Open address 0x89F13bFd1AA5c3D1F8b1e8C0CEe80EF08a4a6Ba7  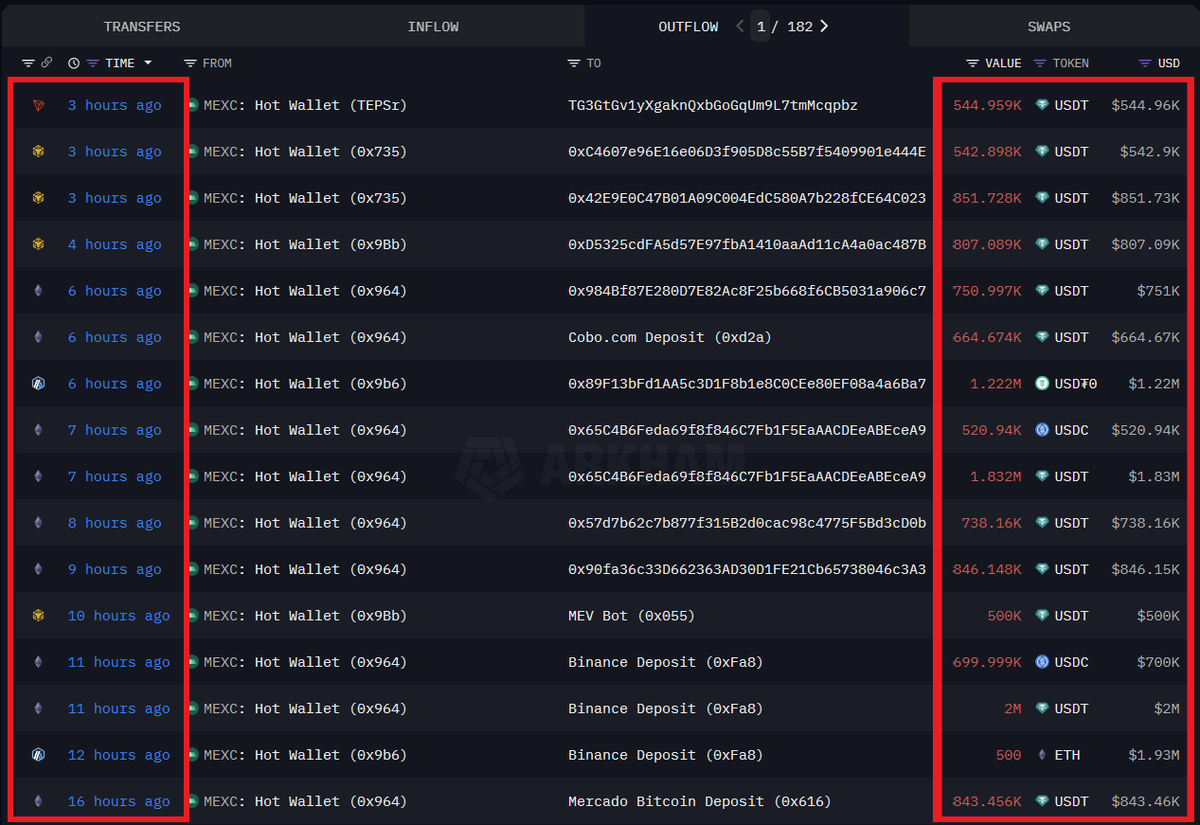point(747,384)
